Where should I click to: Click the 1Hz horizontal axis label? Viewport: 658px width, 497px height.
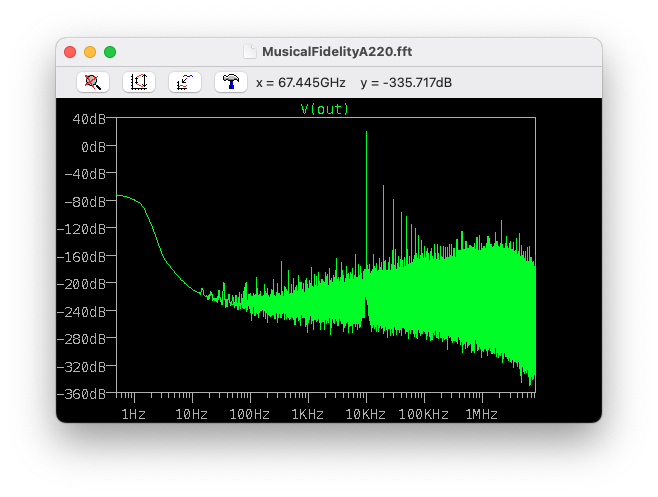pos(133,415)
